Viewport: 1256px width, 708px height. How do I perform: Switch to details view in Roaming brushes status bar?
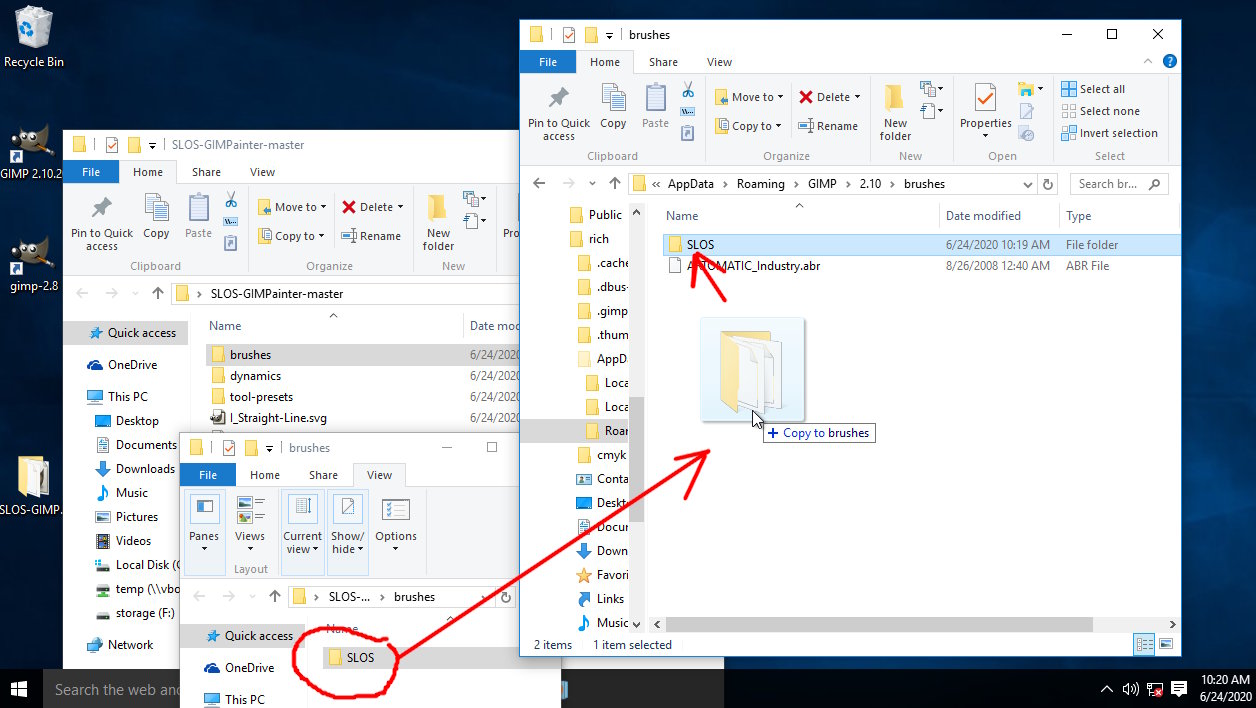1145,645
